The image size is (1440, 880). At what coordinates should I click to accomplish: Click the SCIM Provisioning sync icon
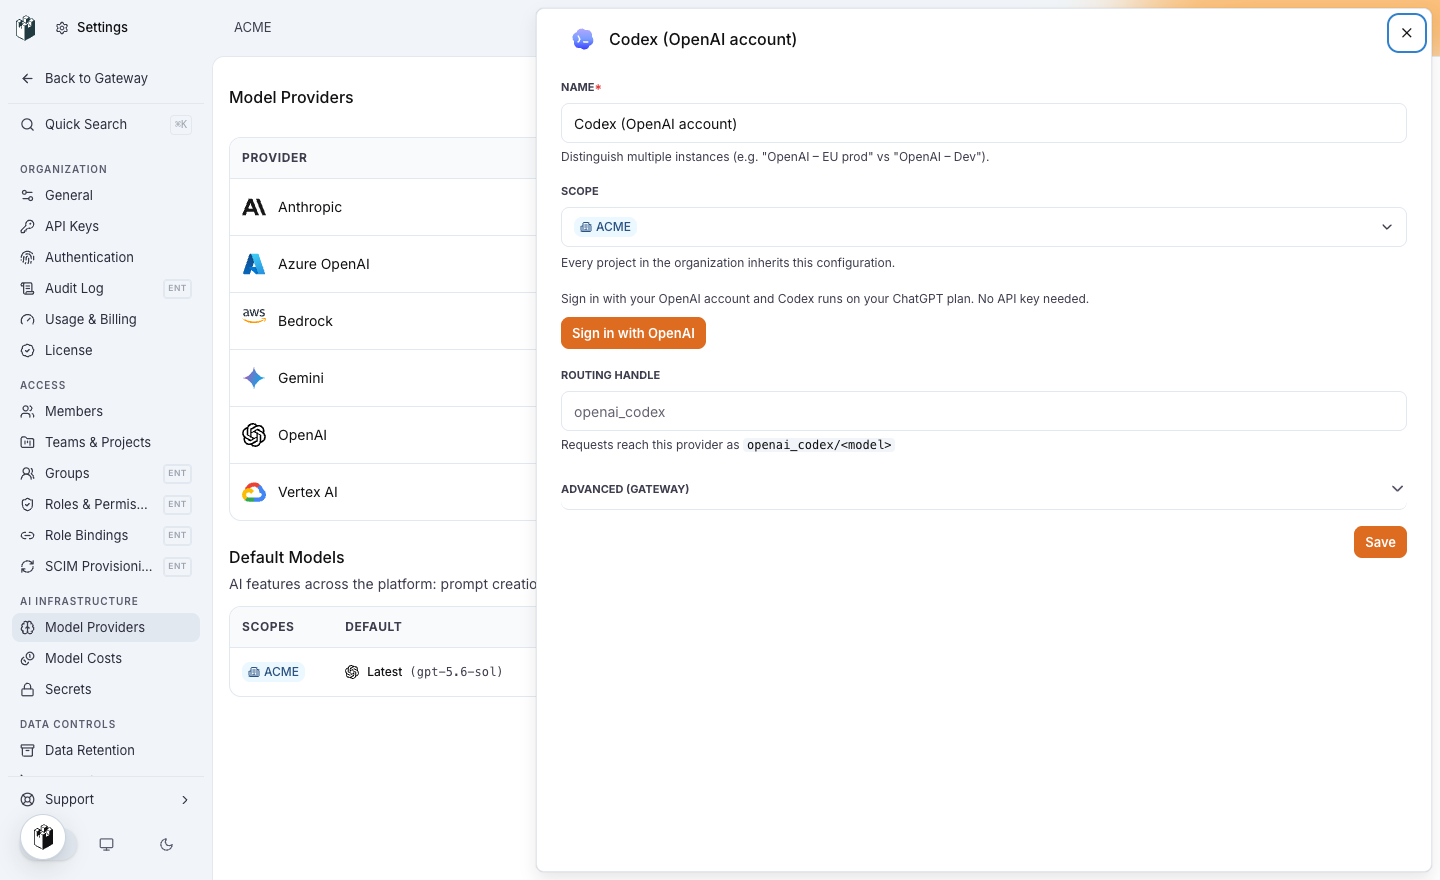coord(28,567)
